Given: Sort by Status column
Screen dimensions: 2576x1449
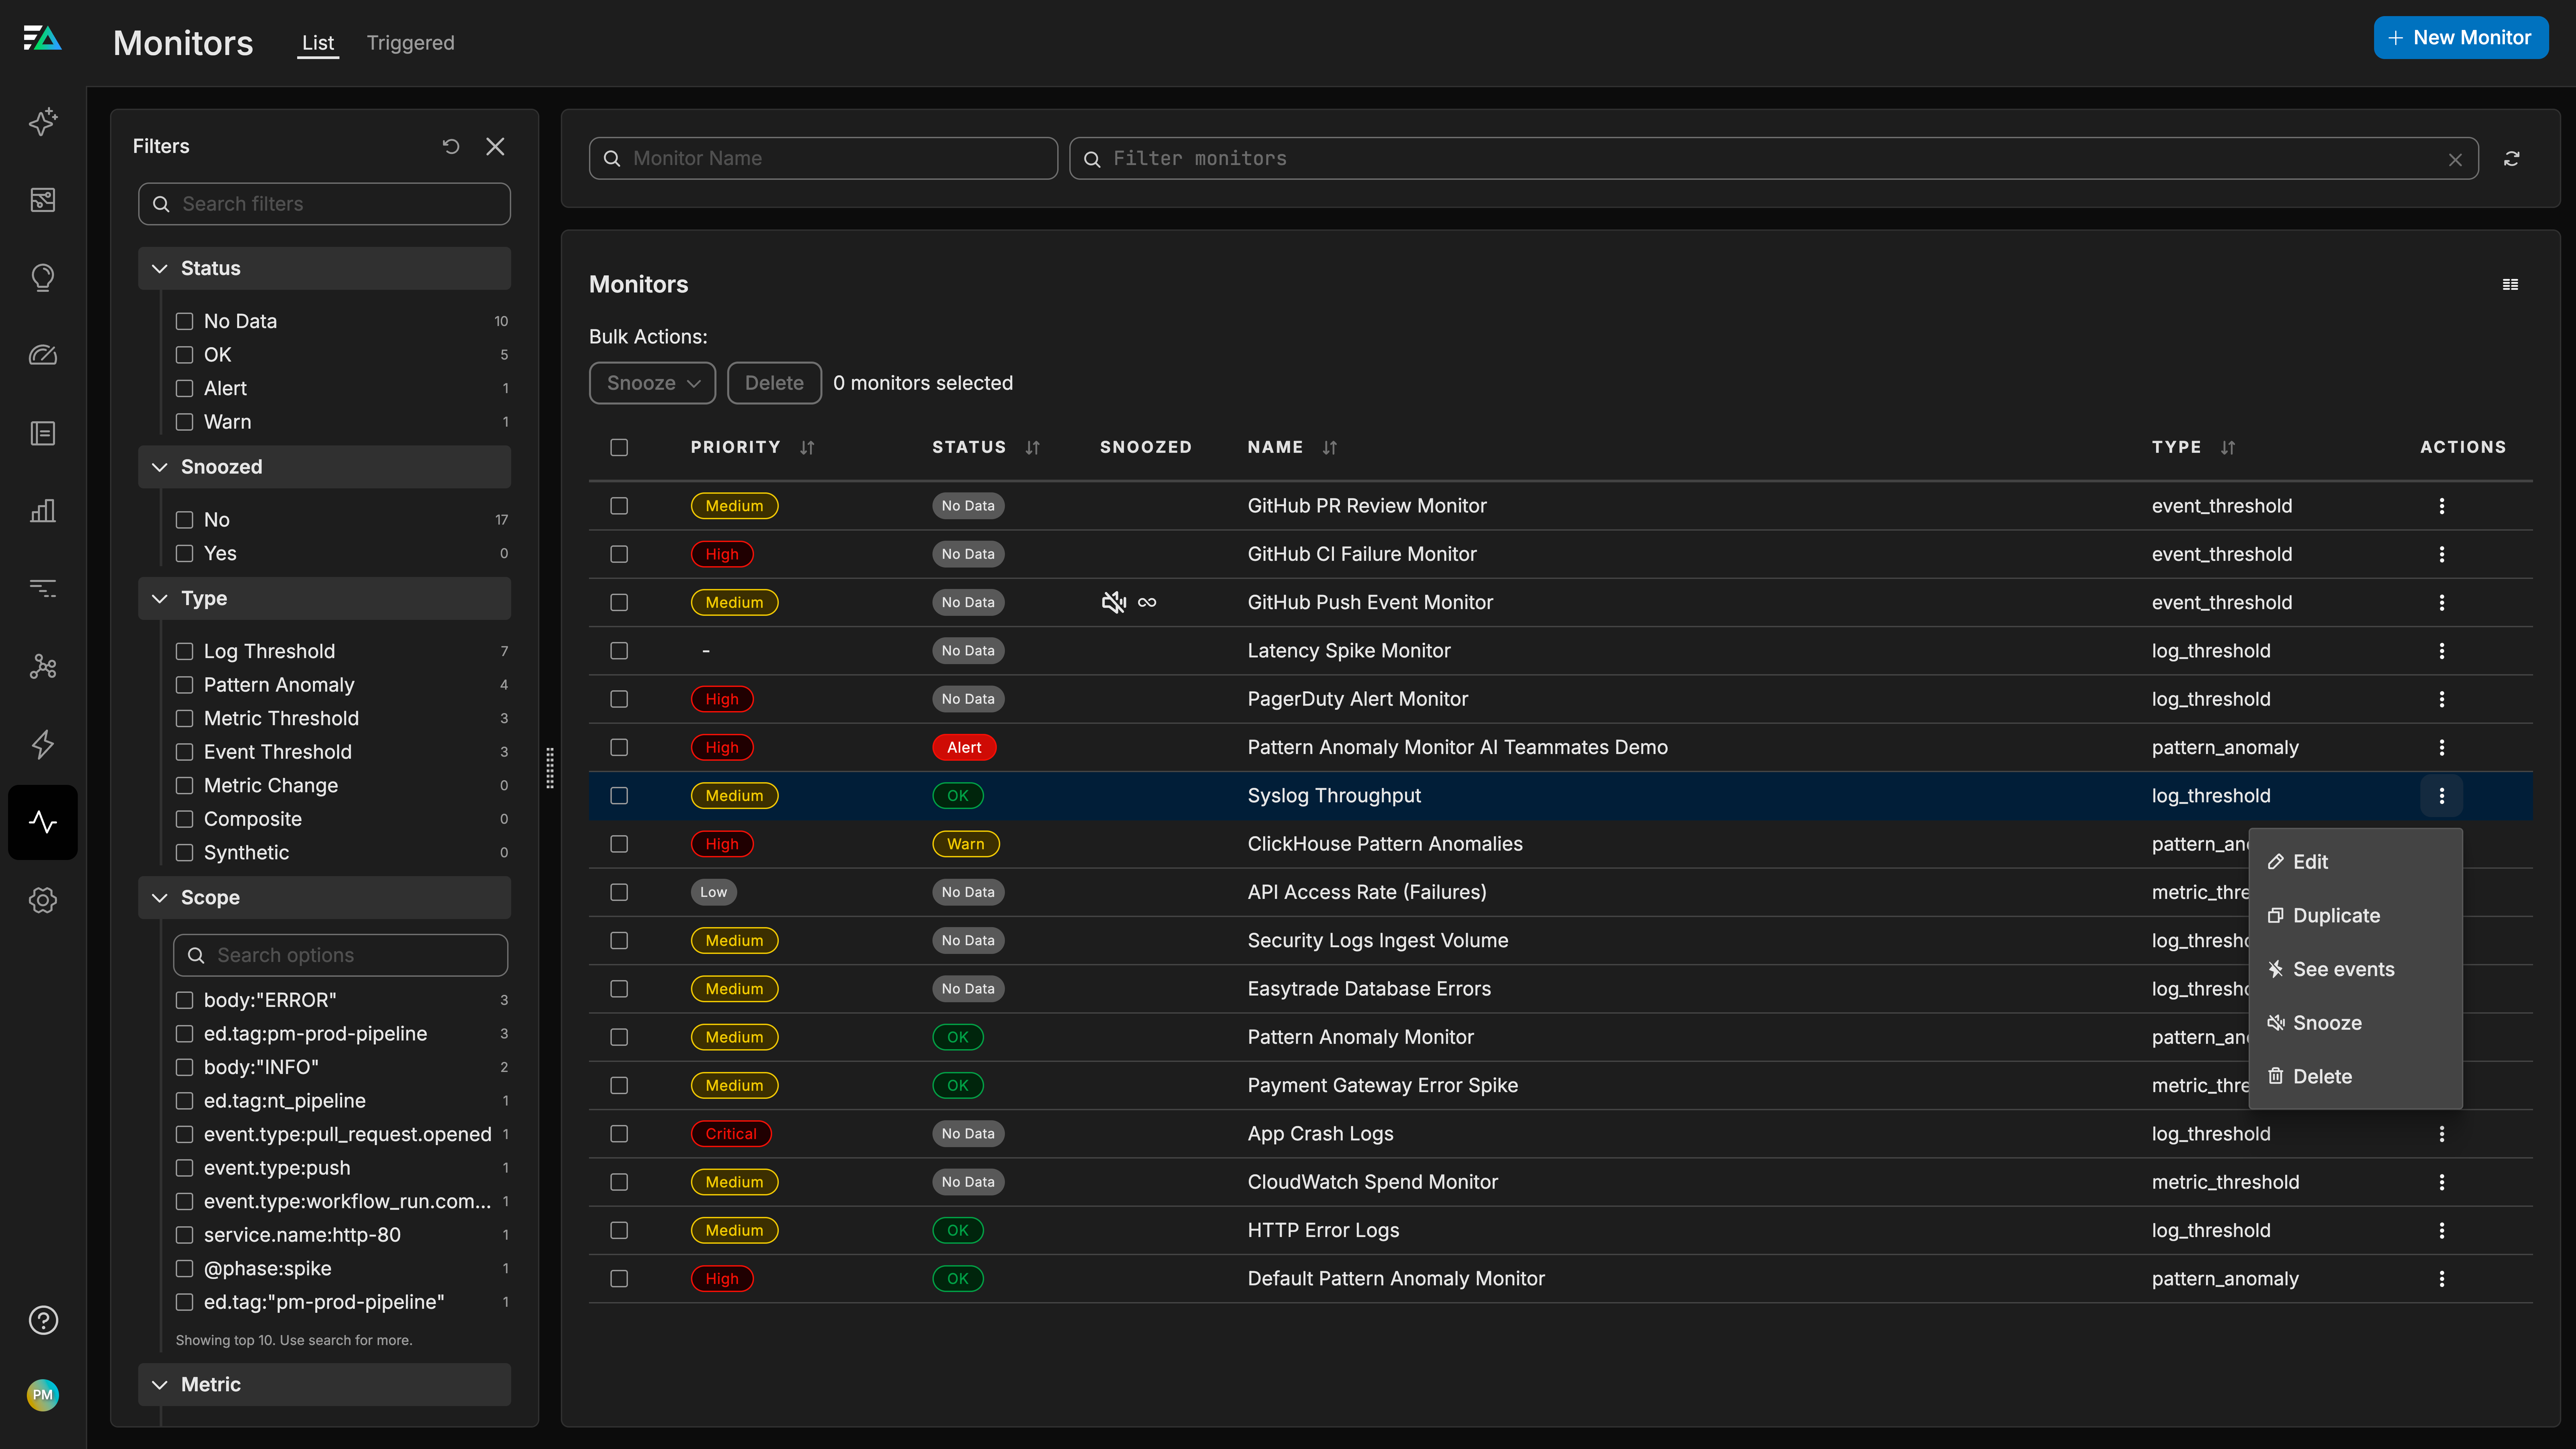Looking at the screenshot, I should [x=1033, y=448].
